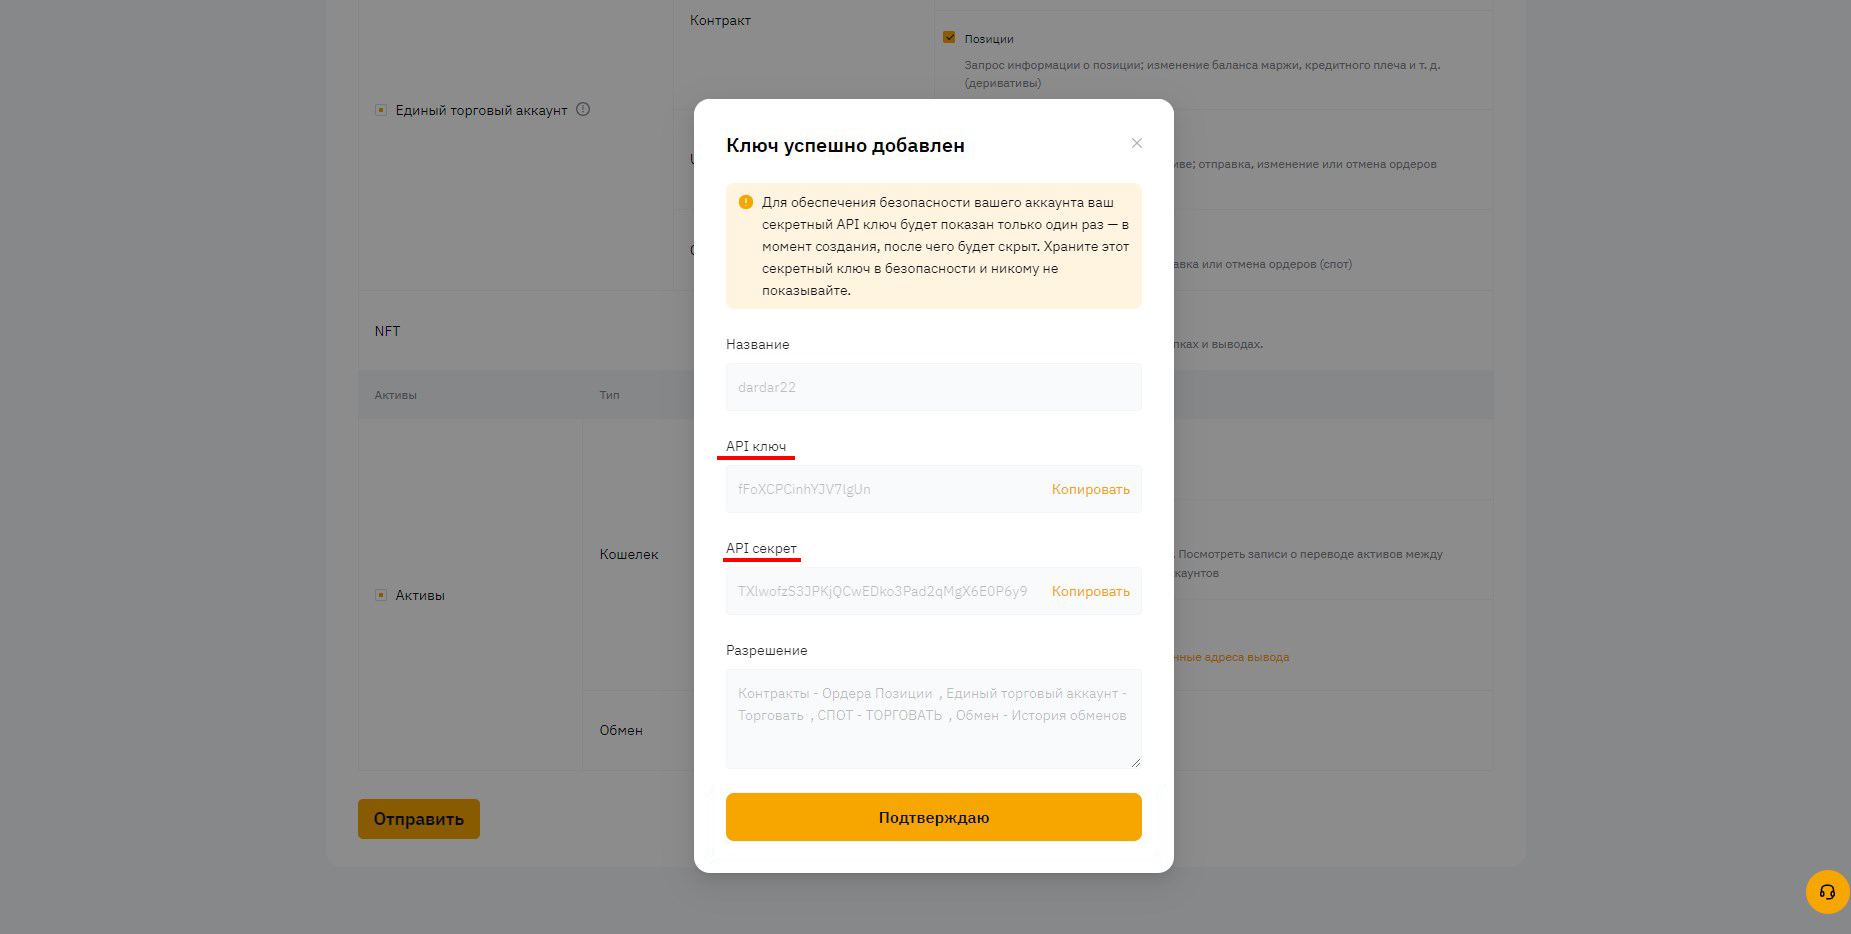Click the API key text field

pos(885,489)
